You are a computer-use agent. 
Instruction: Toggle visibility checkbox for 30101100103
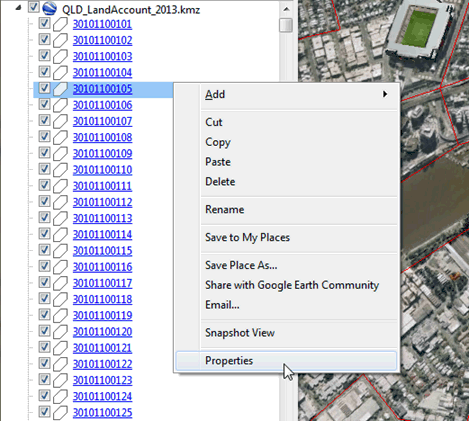[x=44, y=56]
